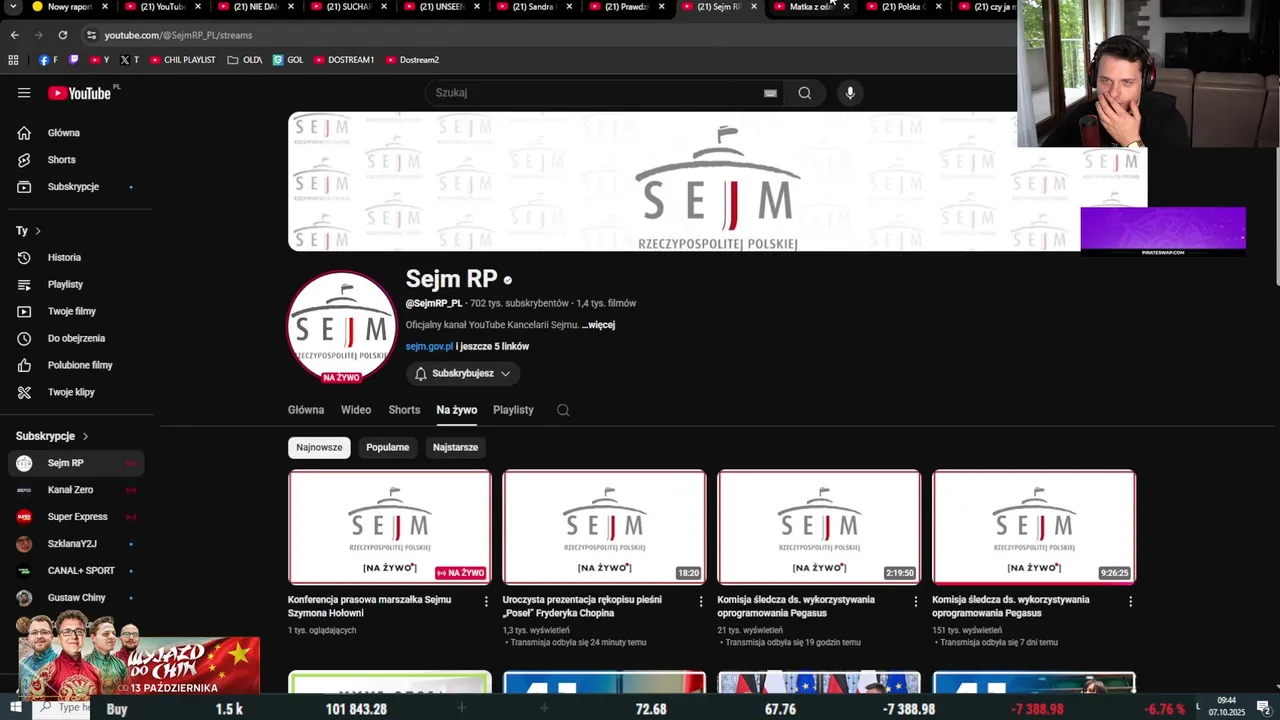Open Playlisty in the sidebar
Image resolution: width=1280 pixels, height=720 pixels.
pos(76,285)
